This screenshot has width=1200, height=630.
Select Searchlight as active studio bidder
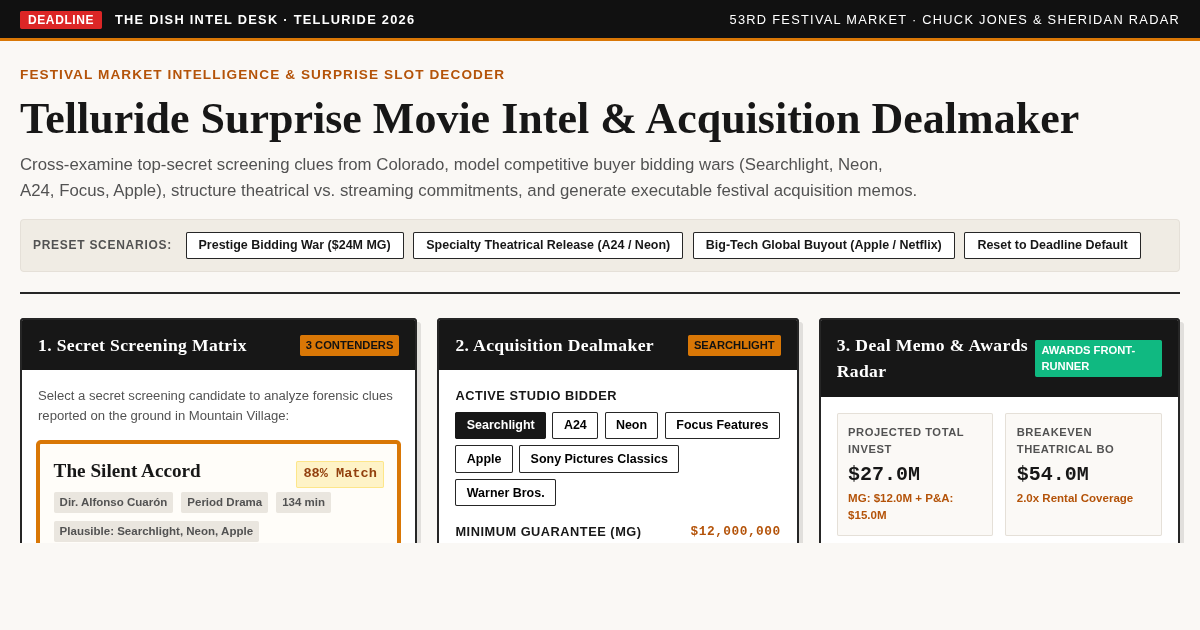[x=501, y=426]
